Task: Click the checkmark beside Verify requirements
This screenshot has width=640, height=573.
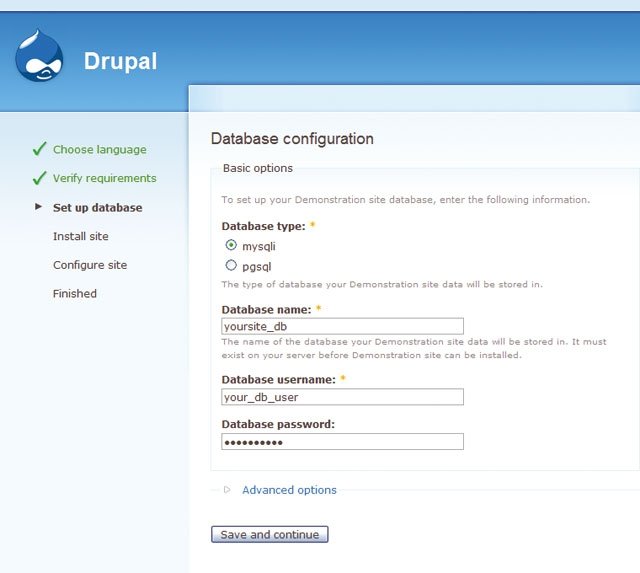Action: 40,178
